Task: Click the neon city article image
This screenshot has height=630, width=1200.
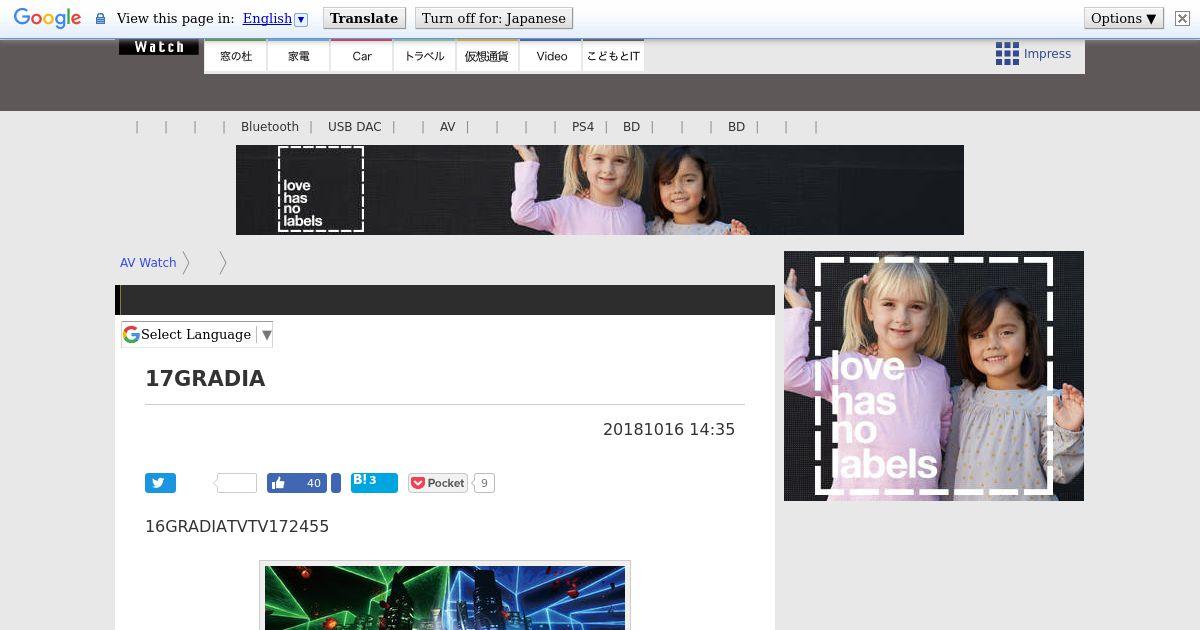Action: tap(445, 598)
